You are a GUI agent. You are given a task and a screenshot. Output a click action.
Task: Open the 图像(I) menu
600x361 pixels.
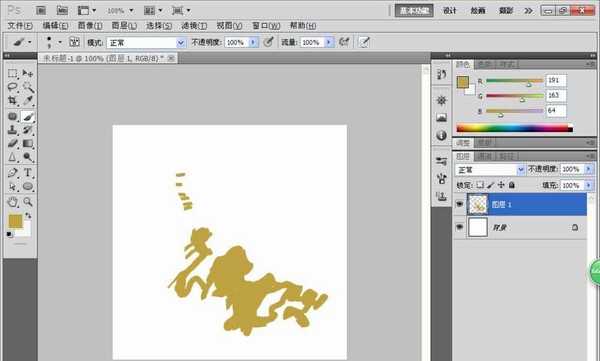point(90,26)
